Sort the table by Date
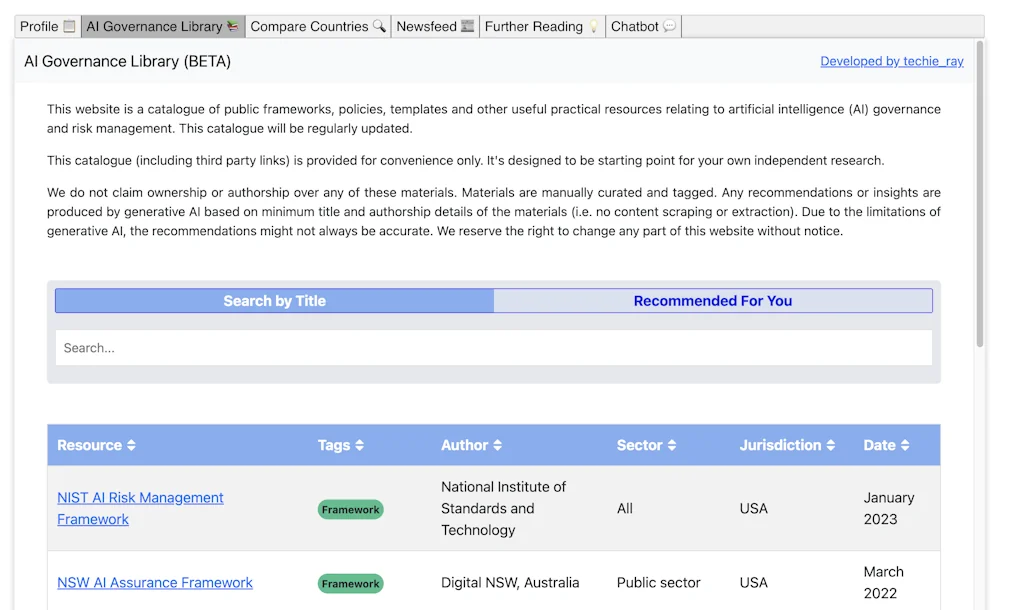Image resolution: width=1024 pixels, height=610 pixels. [x=886, y=445]
